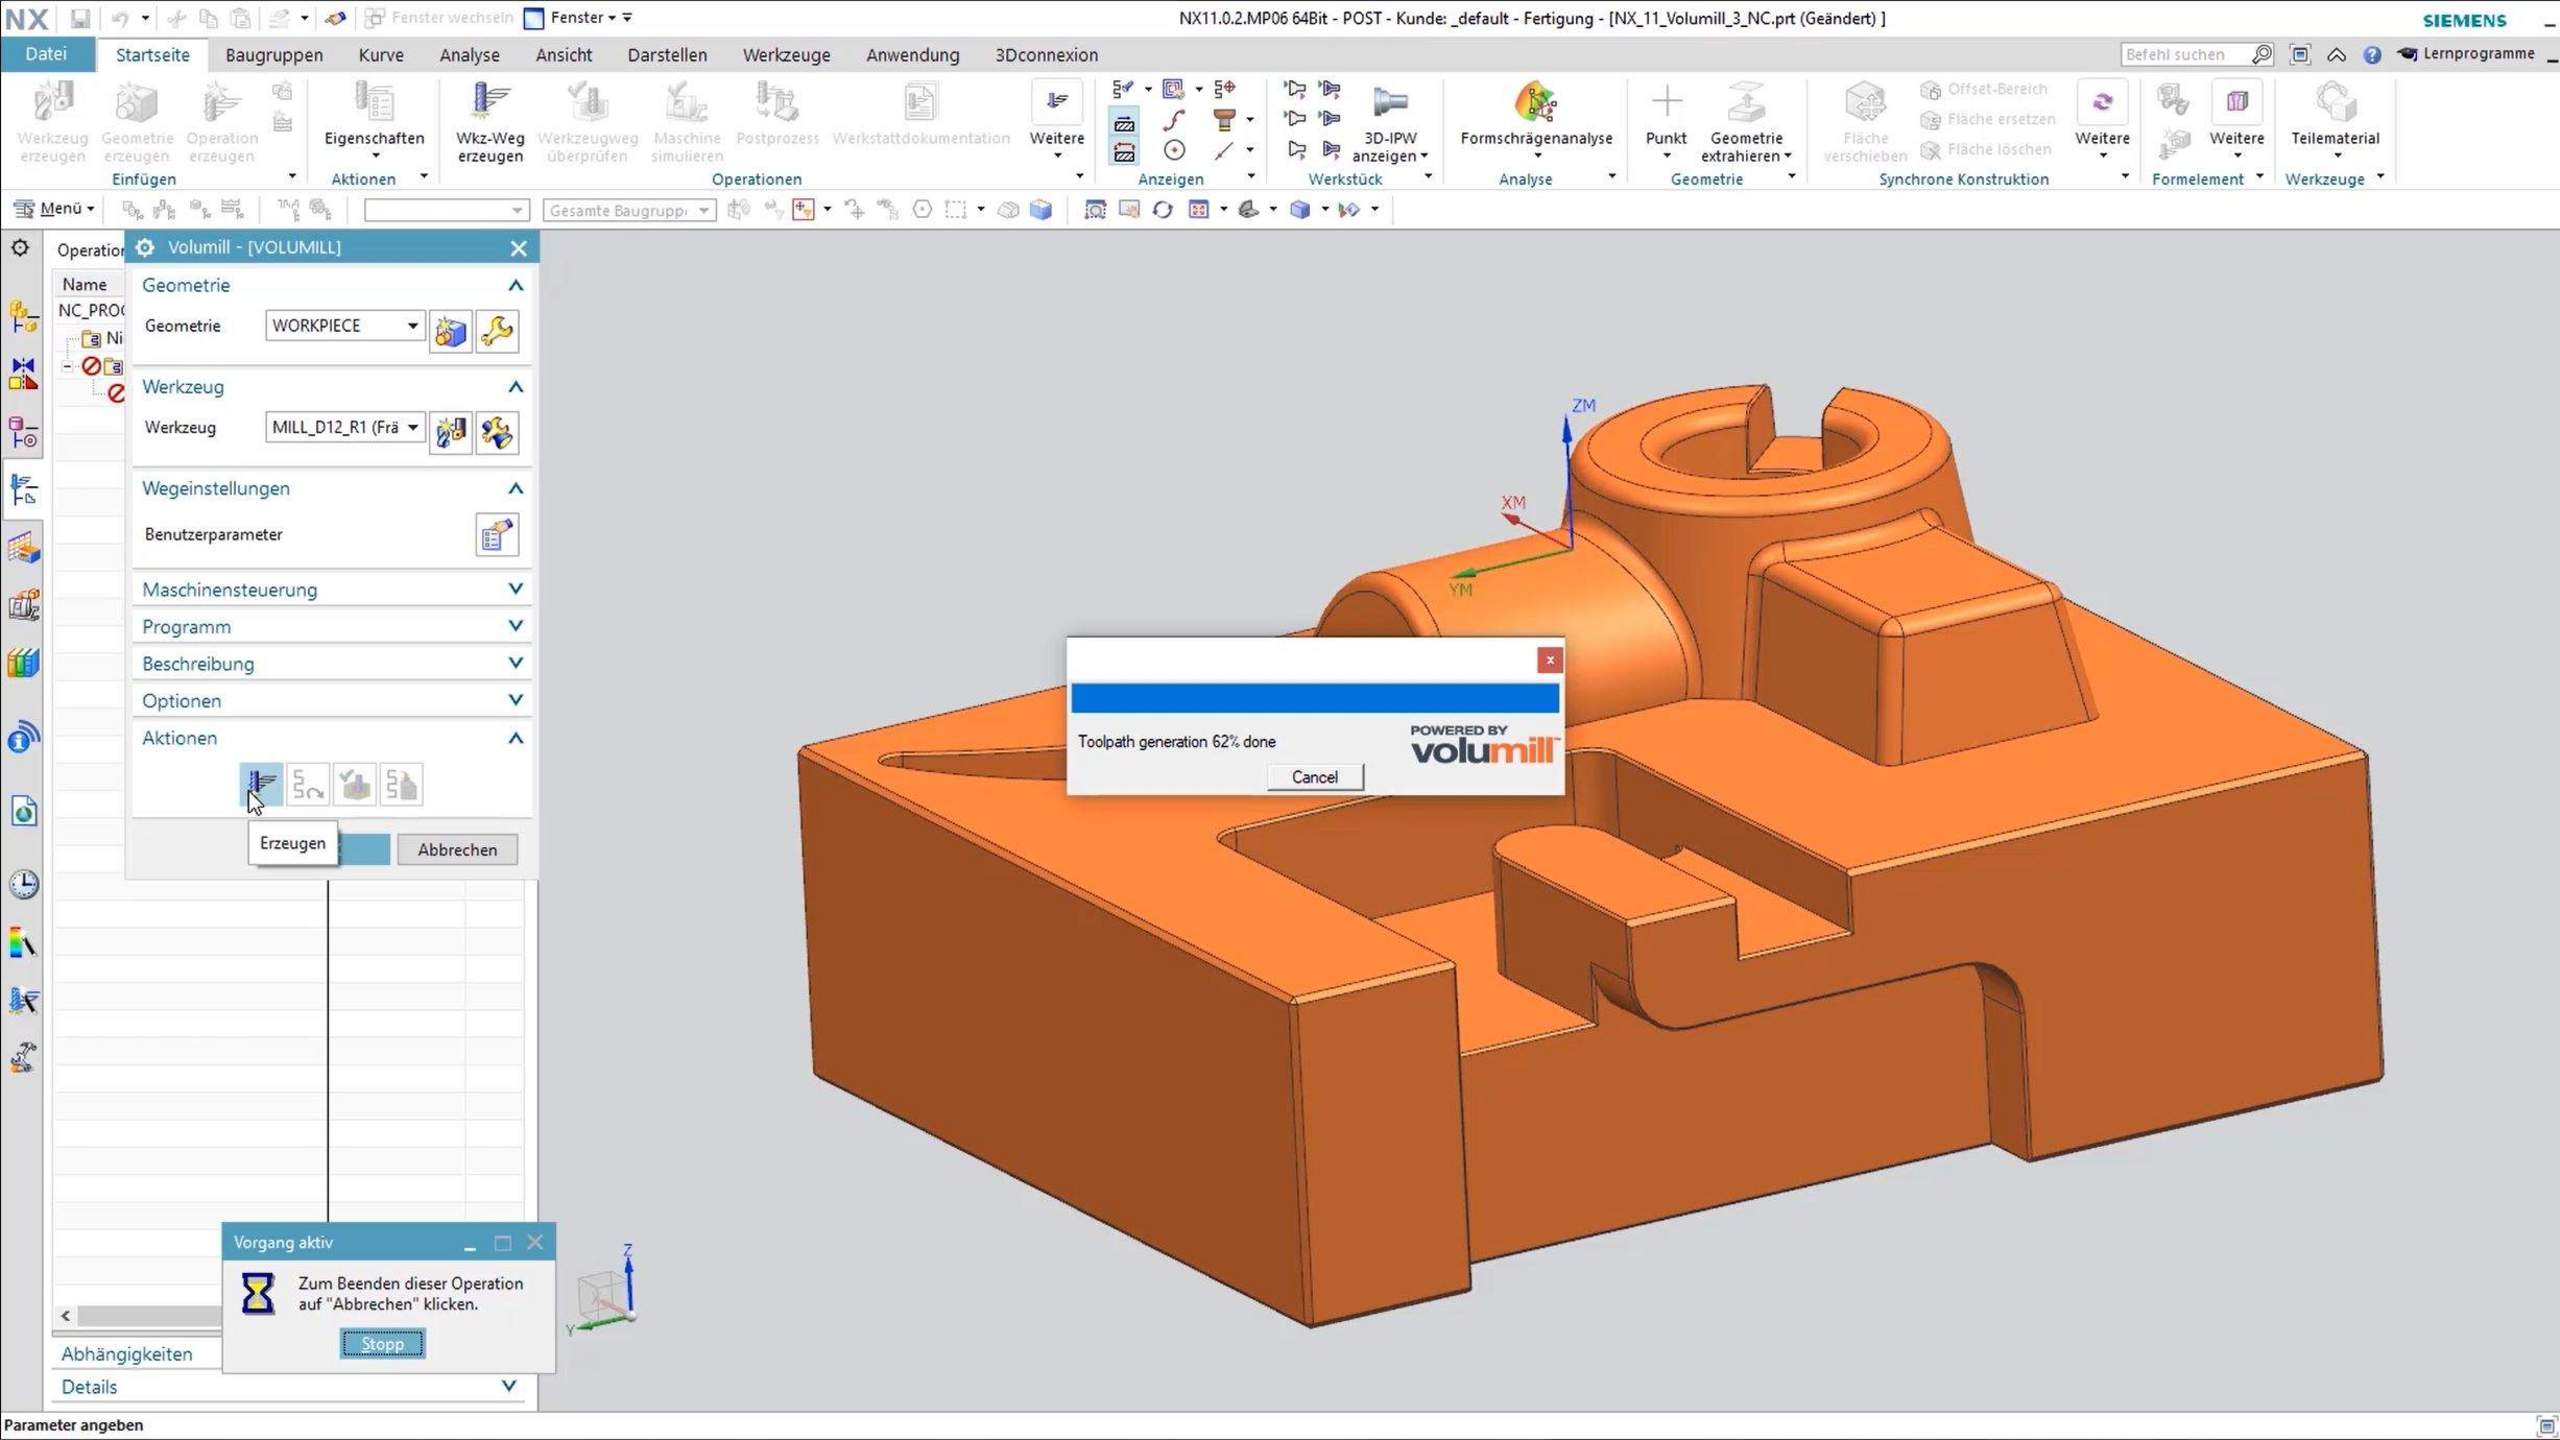Click the Maschine simulieren icon
The image size is (2560, 1440).
pyautogui.click(x=687, y=122)
